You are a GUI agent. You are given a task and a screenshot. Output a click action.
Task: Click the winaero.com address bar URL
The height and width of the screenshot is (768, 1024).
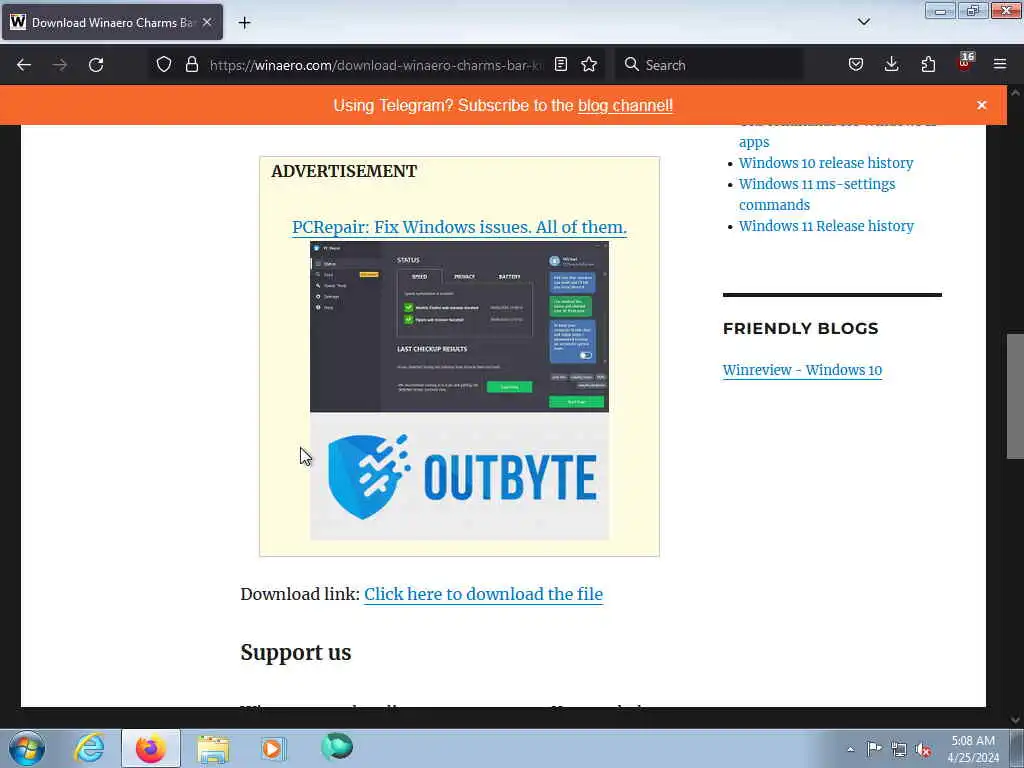376,65
